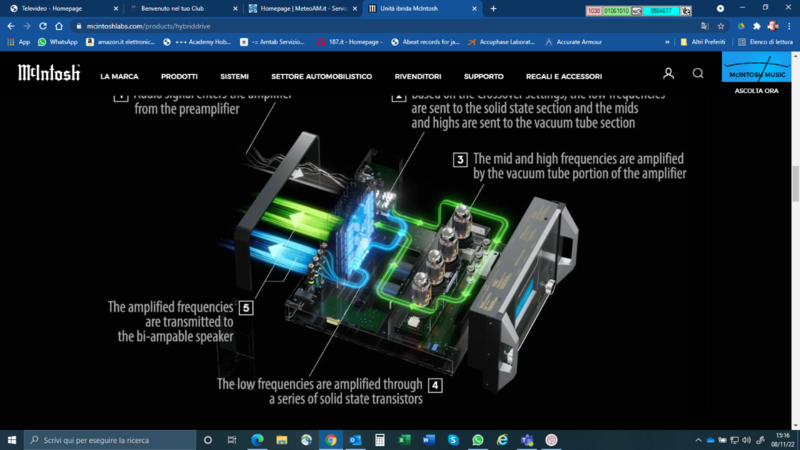Expand the LA MARCA navigation menu
This screenshot has height=450, width=800.
point(119,76)
